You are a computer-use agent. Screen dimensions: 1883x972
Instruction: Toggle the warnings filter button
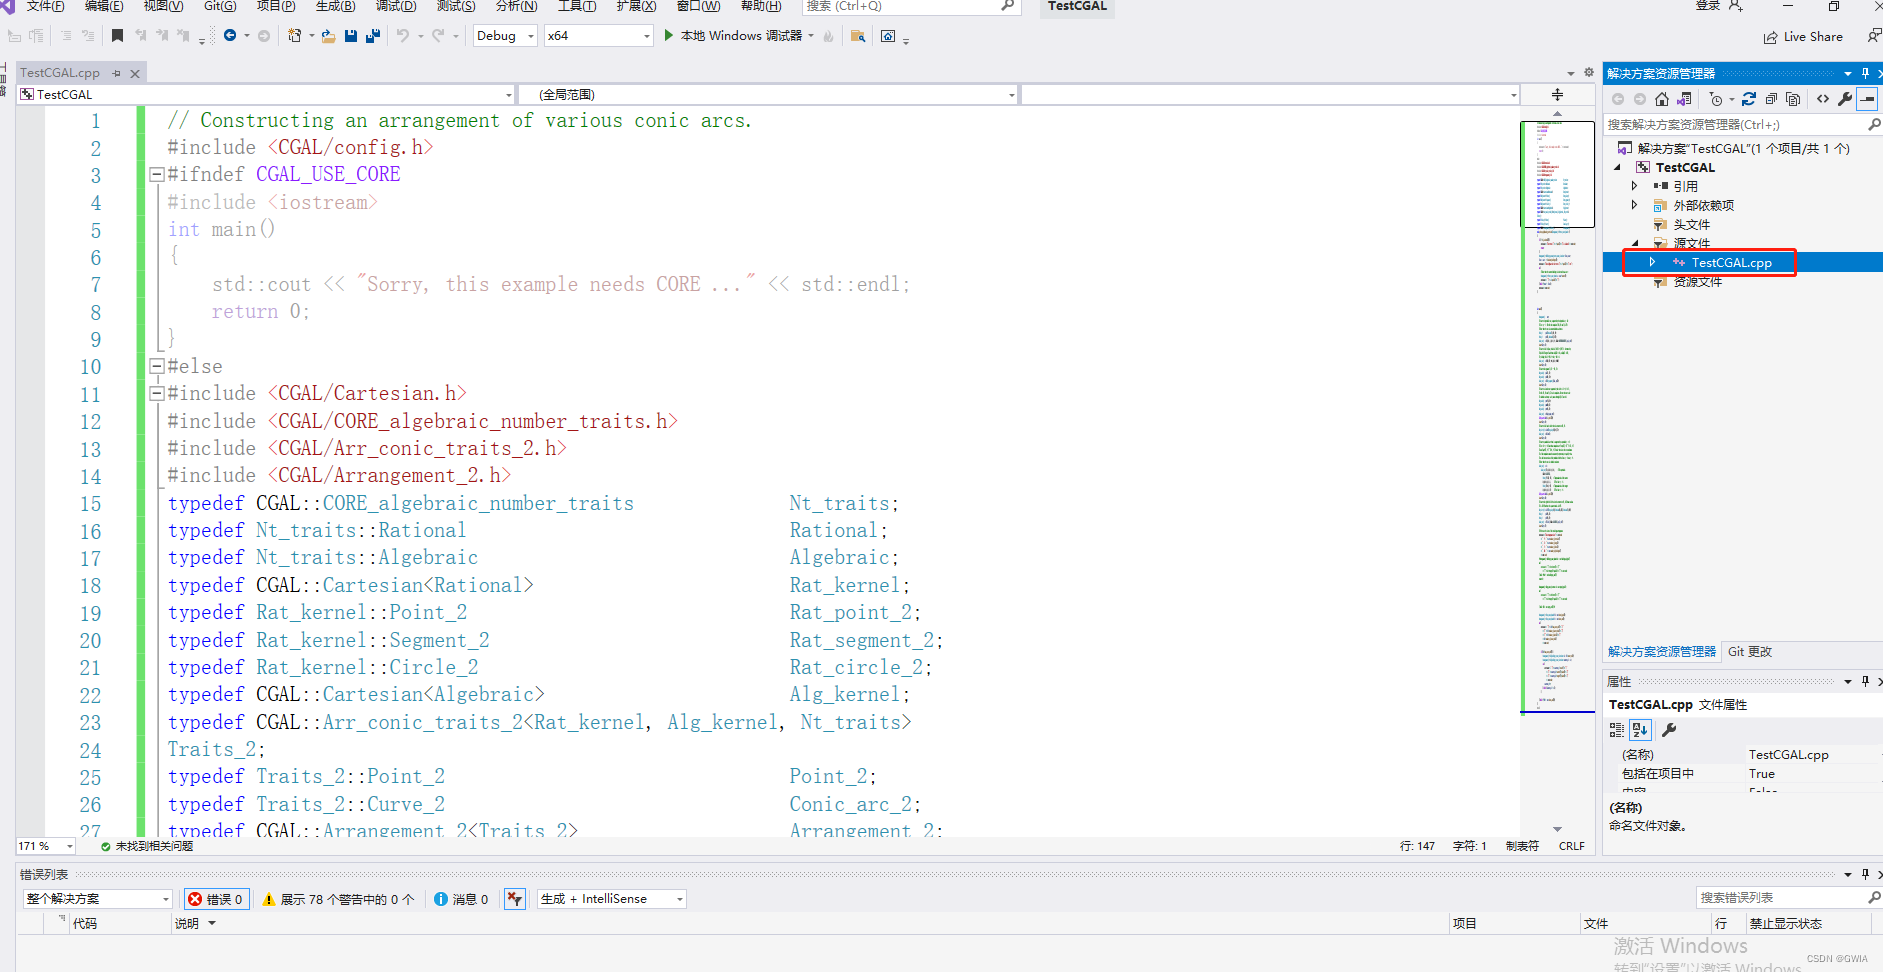(x=338, y=899)
